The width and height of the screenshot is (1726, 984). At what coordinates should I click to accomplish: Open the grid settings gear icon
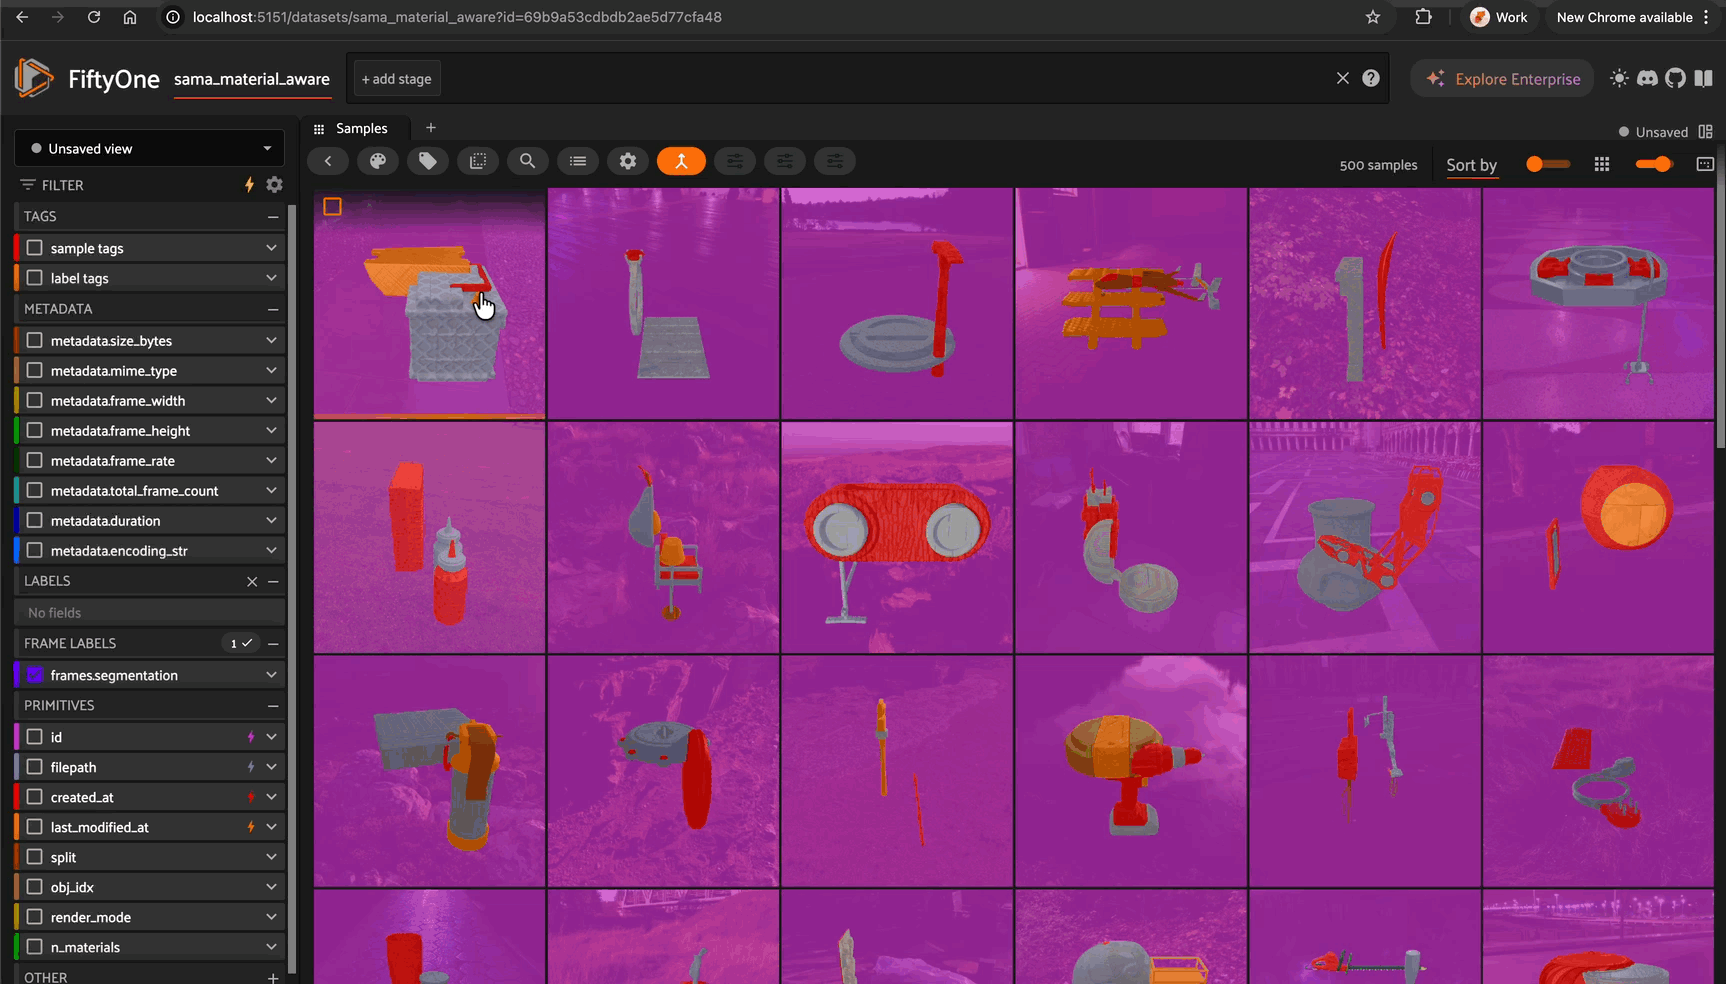tap(628, 161)
